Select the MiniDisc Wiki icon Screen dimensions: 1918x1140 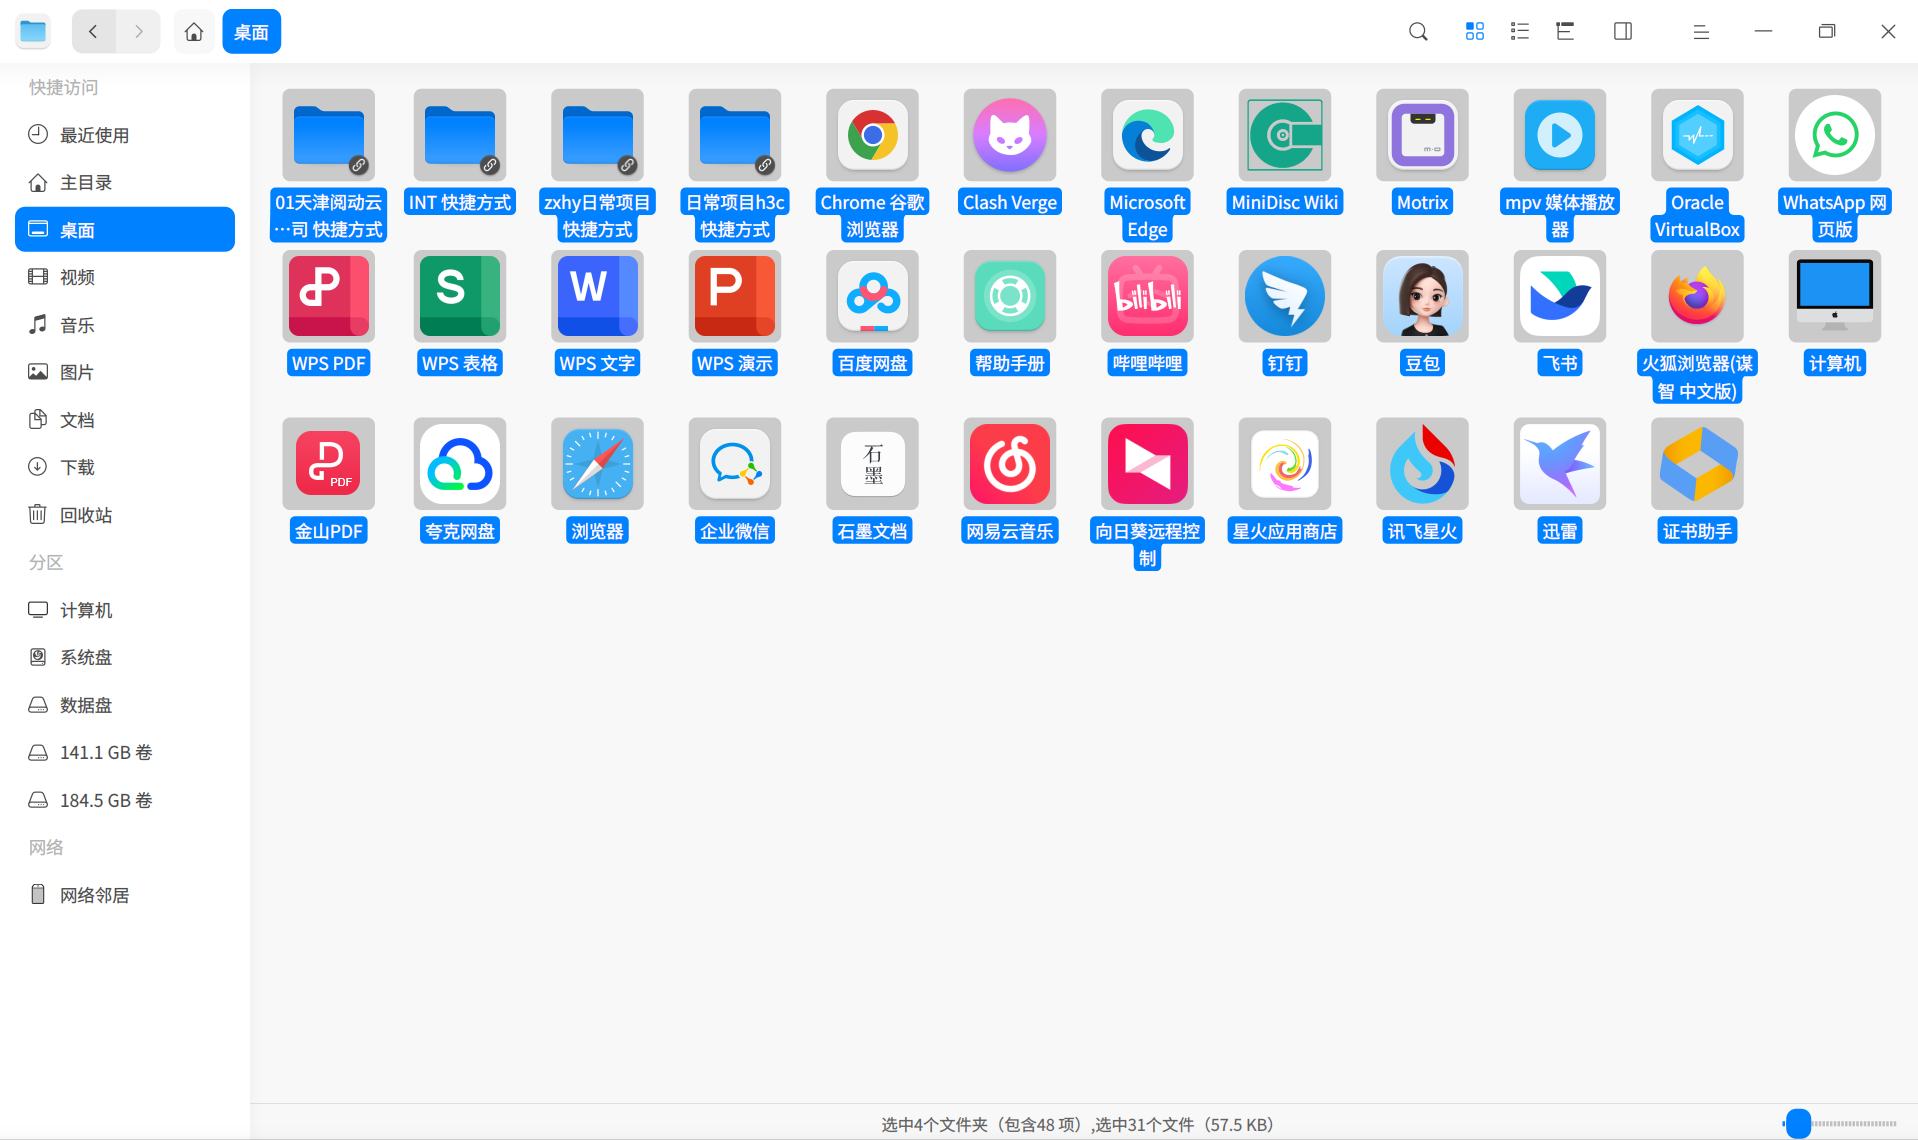click(1285, 135)
